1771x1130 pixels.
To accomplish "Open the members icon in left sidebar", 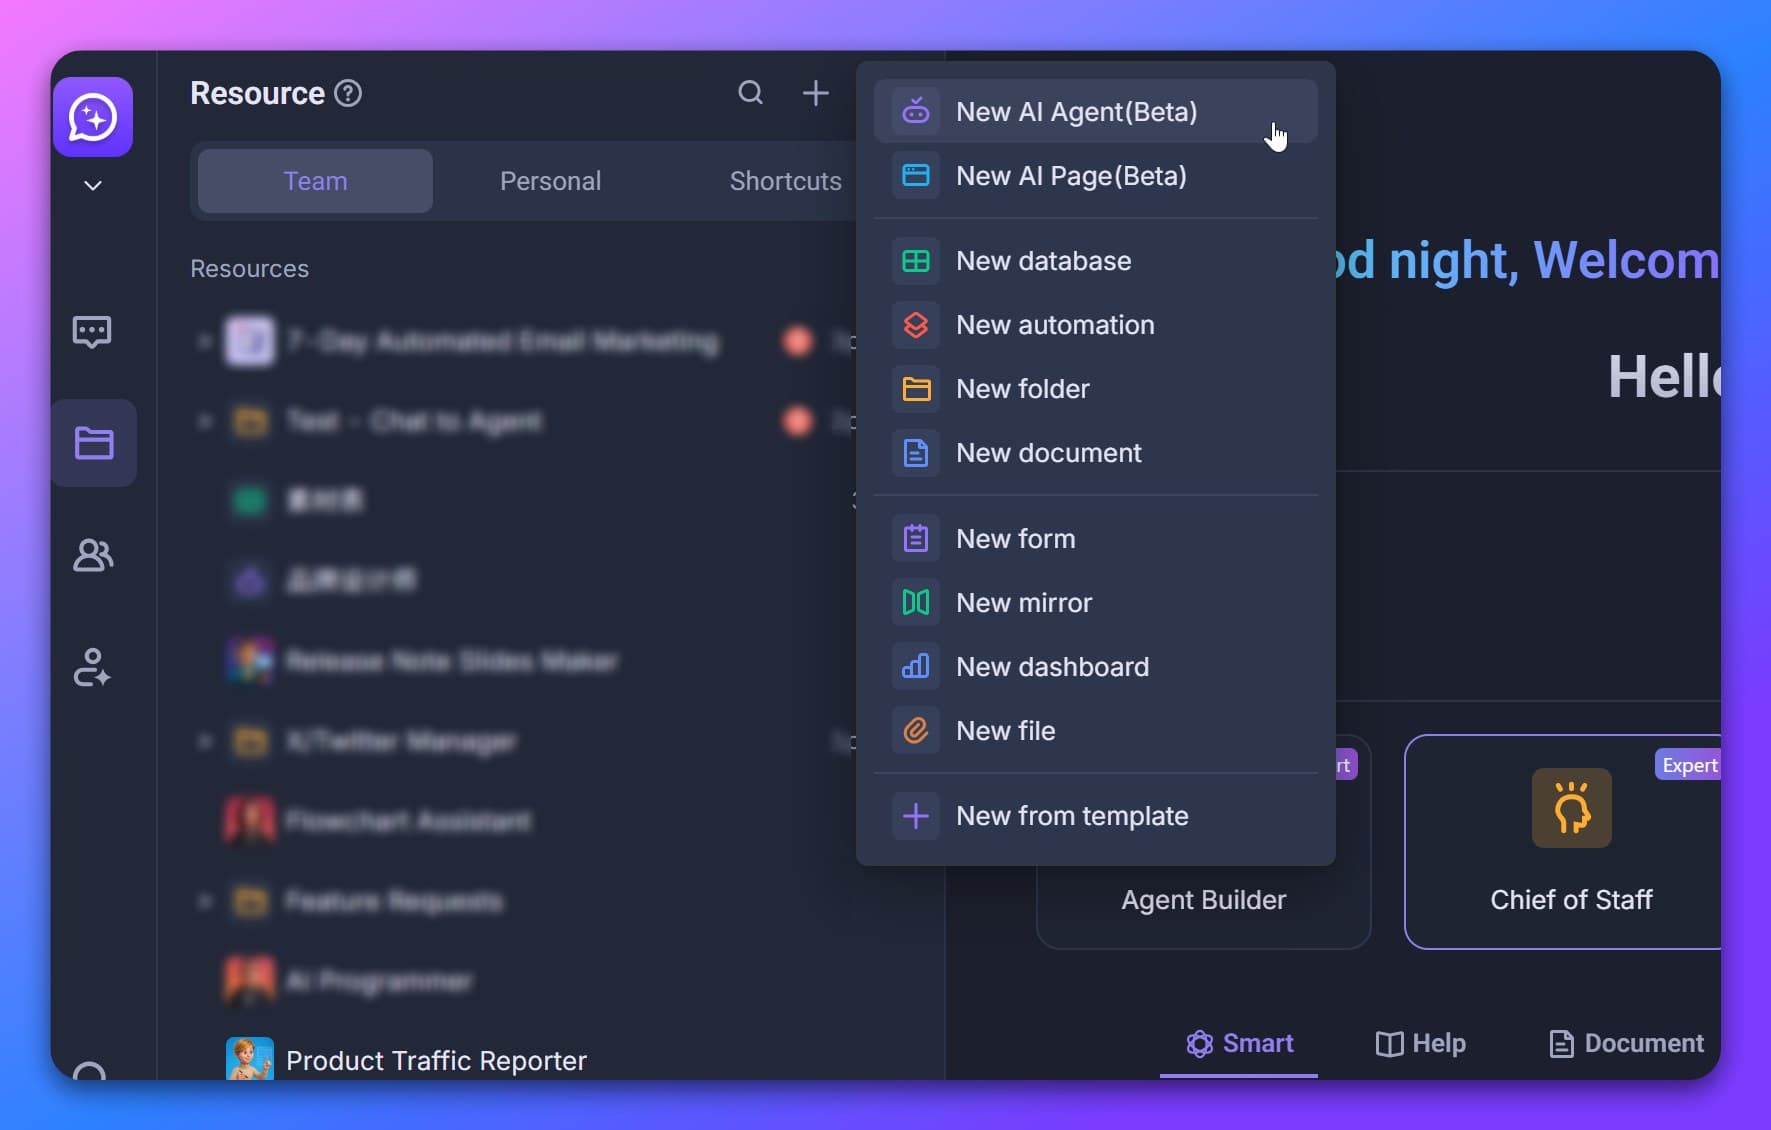I will (93, 555).
